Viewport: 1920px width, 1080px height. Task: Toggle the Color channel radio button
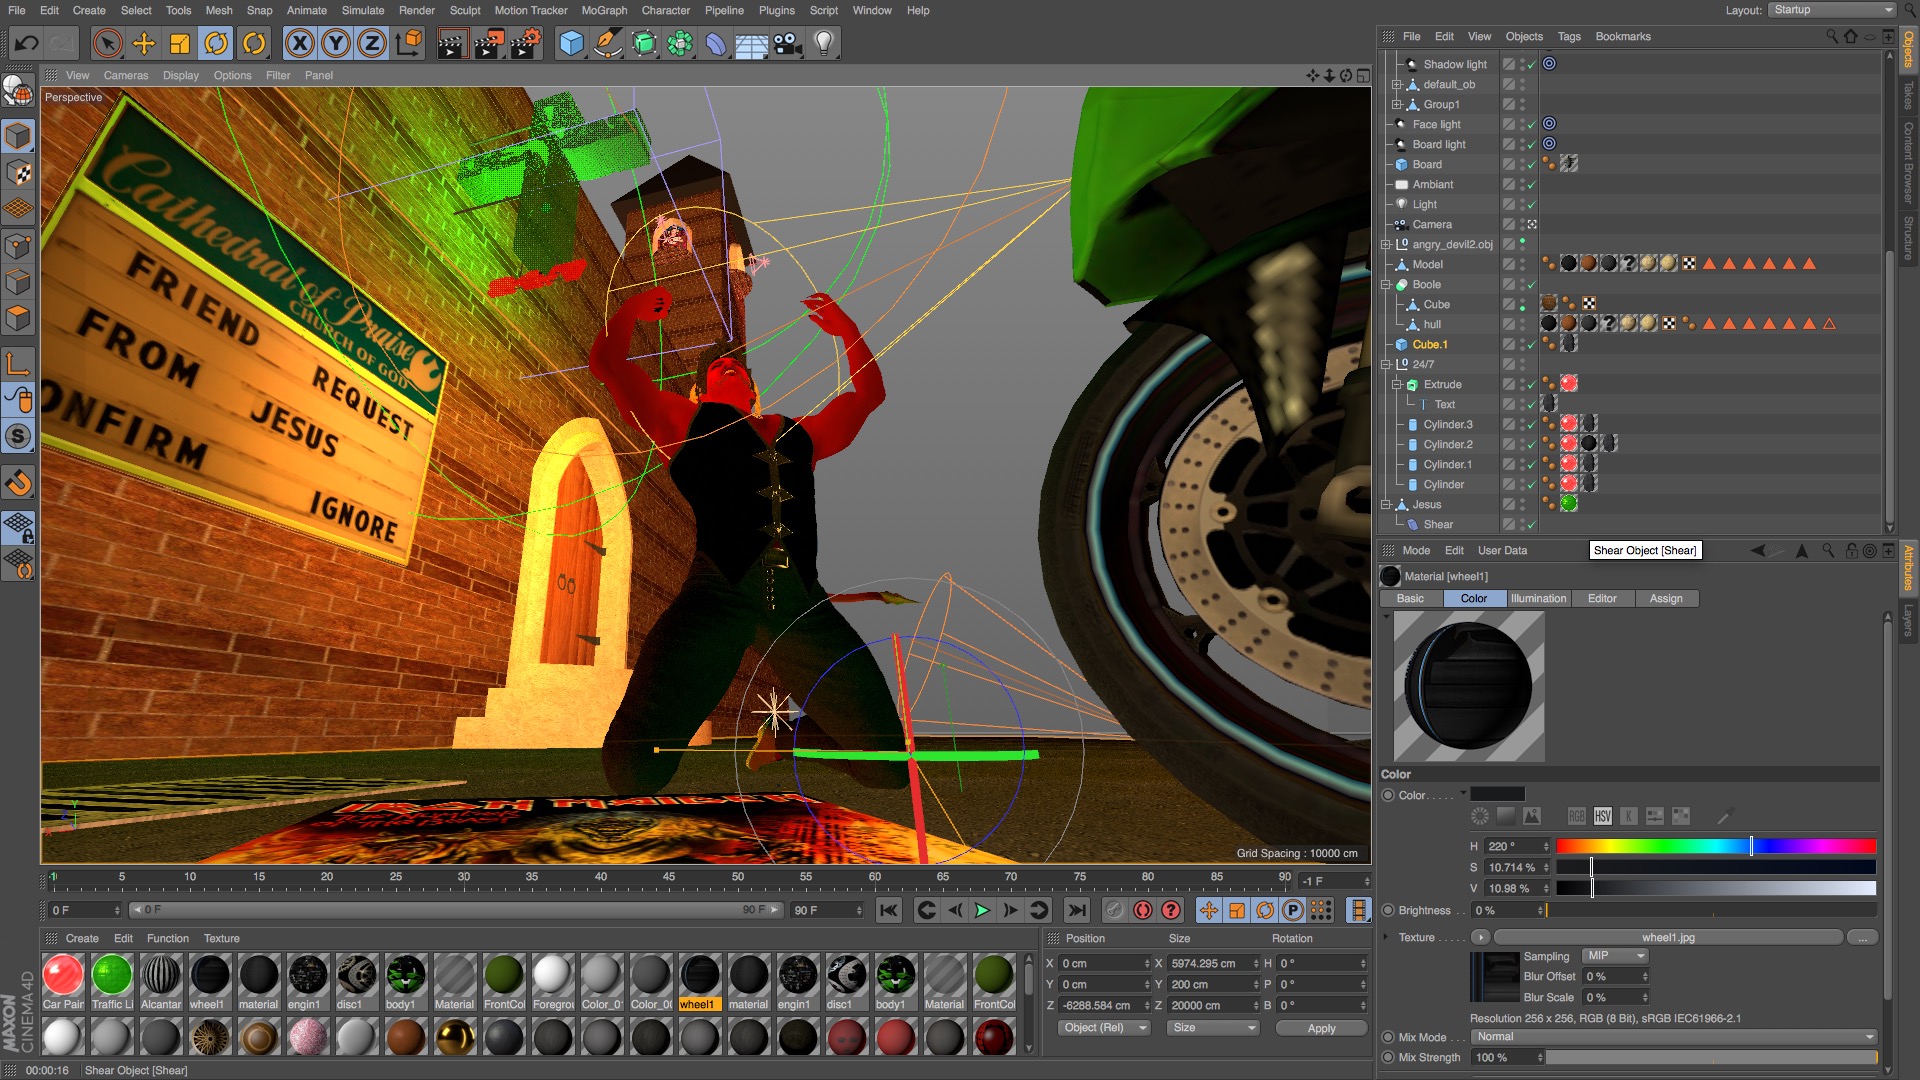coord(1388,796)
